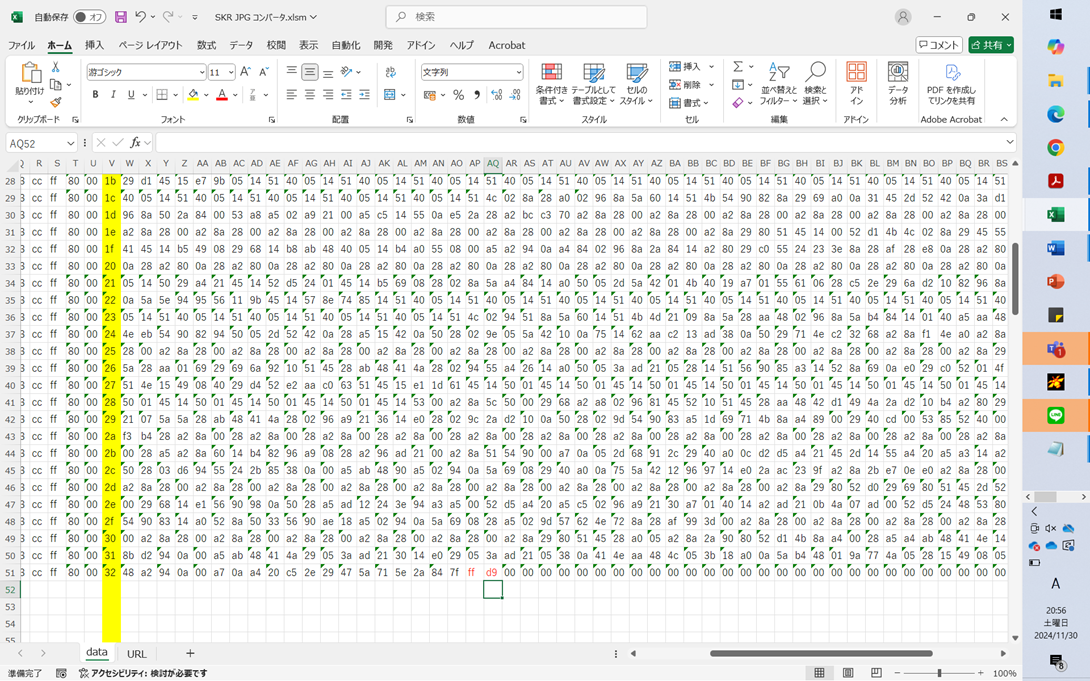Open the Insert tab
Viewport: 1090px width, 681px height.
(x=95, y=45)
